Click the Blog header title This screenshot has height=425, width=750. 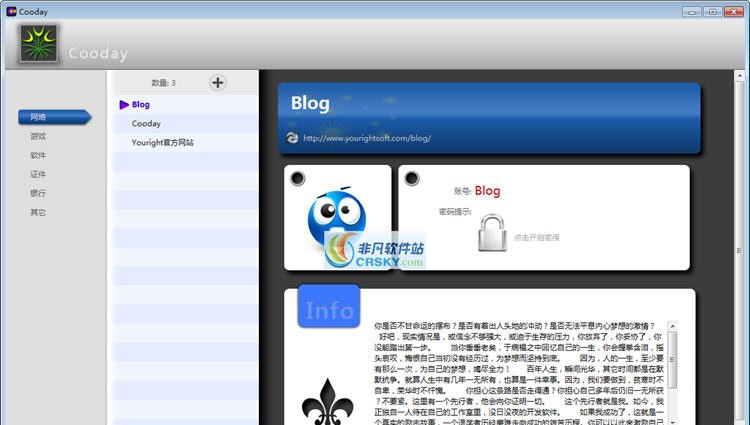pyautogui.click(x=310, y=103)
